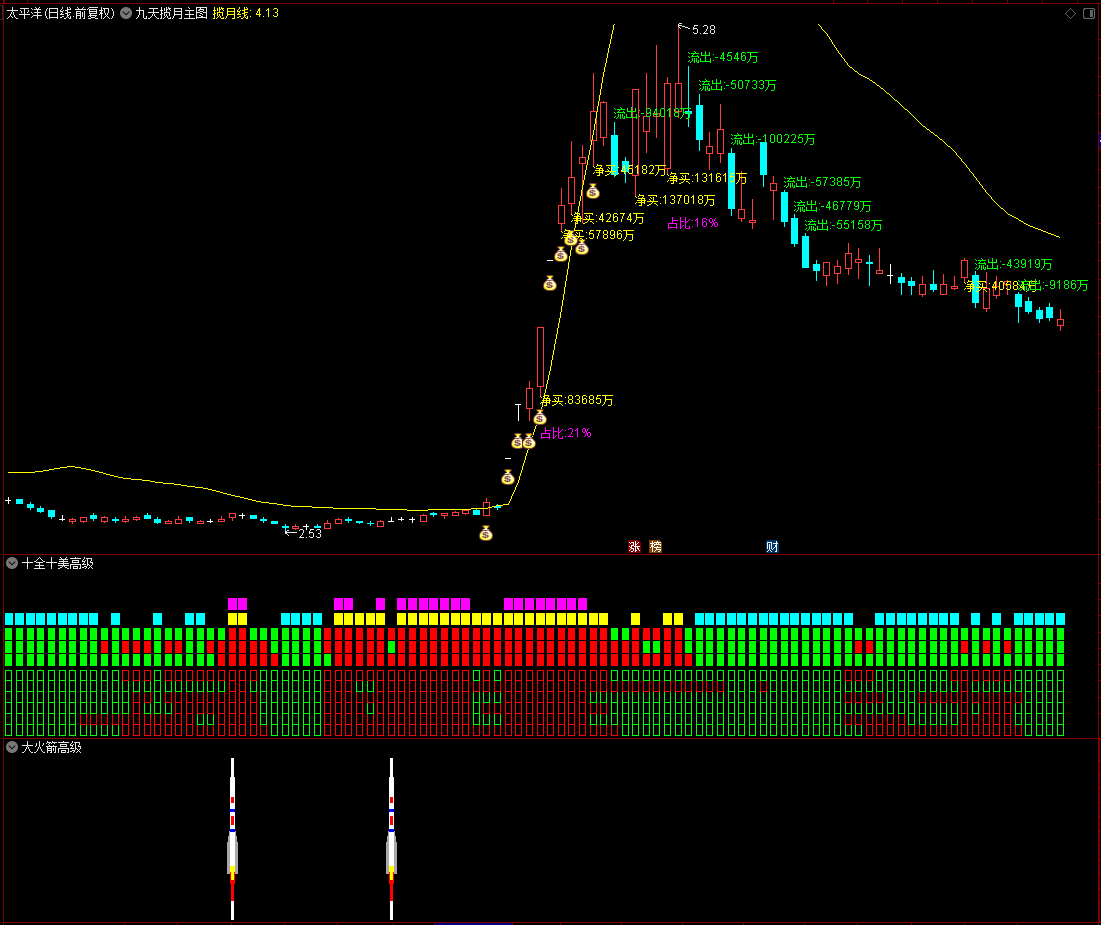This screenshot has width=1101, height=925.
Task: Click the money bag beside 净买:45182万
Action: 593,191
